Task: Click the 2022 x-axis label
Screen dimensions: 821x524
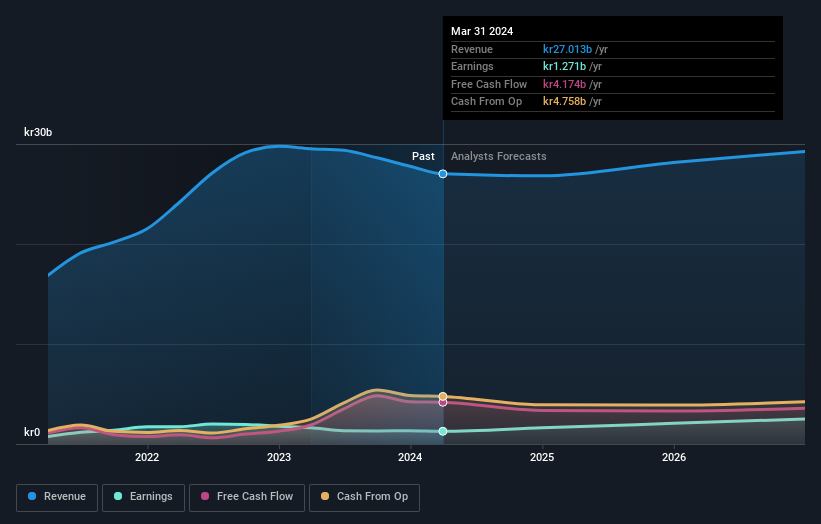Action: point(147,458)
